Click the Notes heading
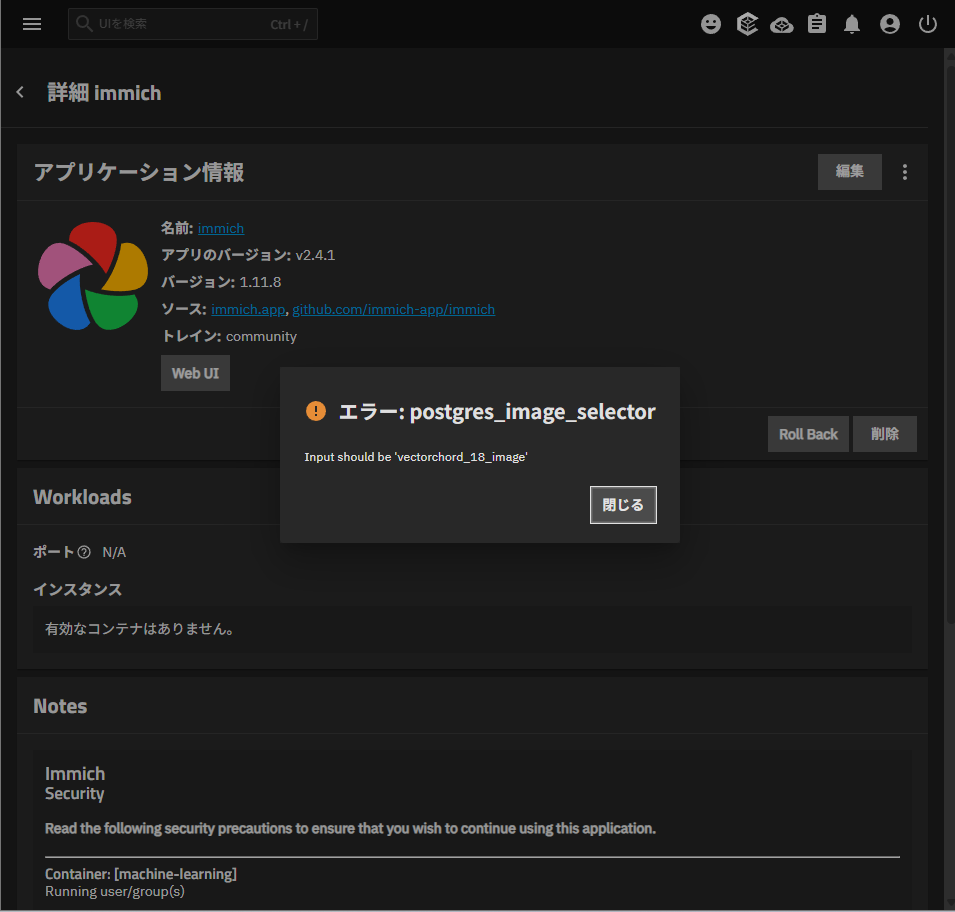 point(60,706)
